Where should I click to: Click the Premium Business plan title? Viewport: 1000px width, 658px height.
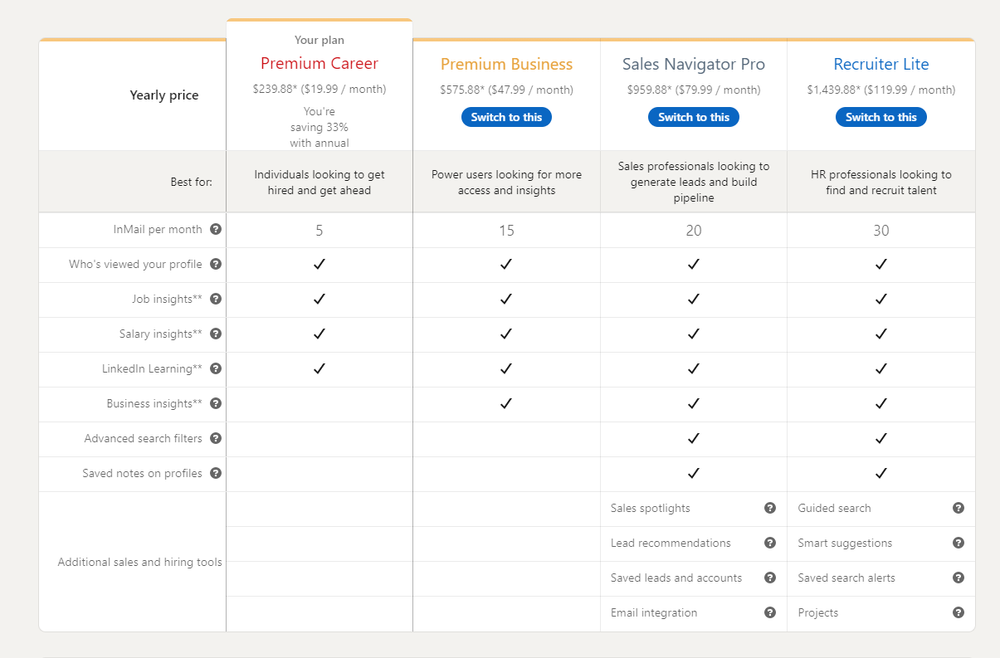506,64
